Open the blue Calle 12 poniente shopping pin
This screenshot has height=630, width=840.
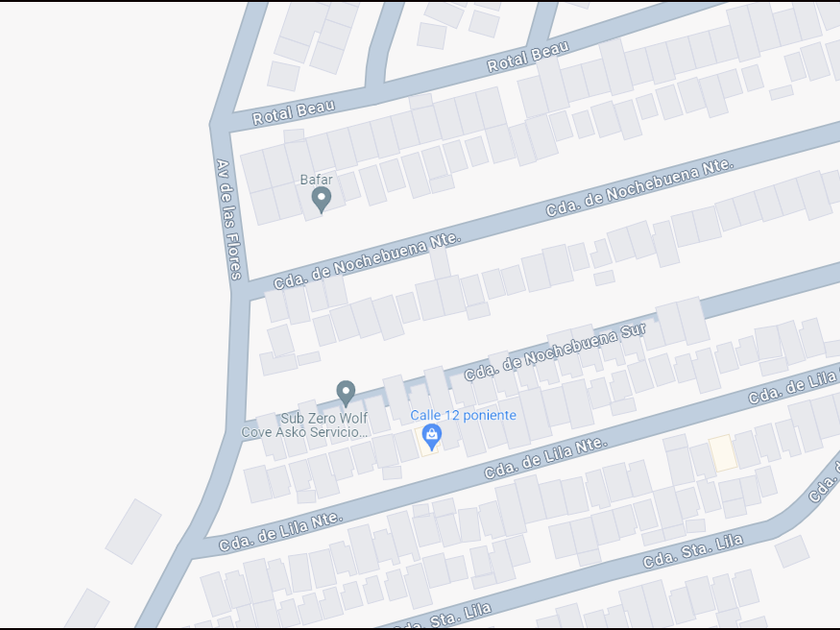(432, 437)
